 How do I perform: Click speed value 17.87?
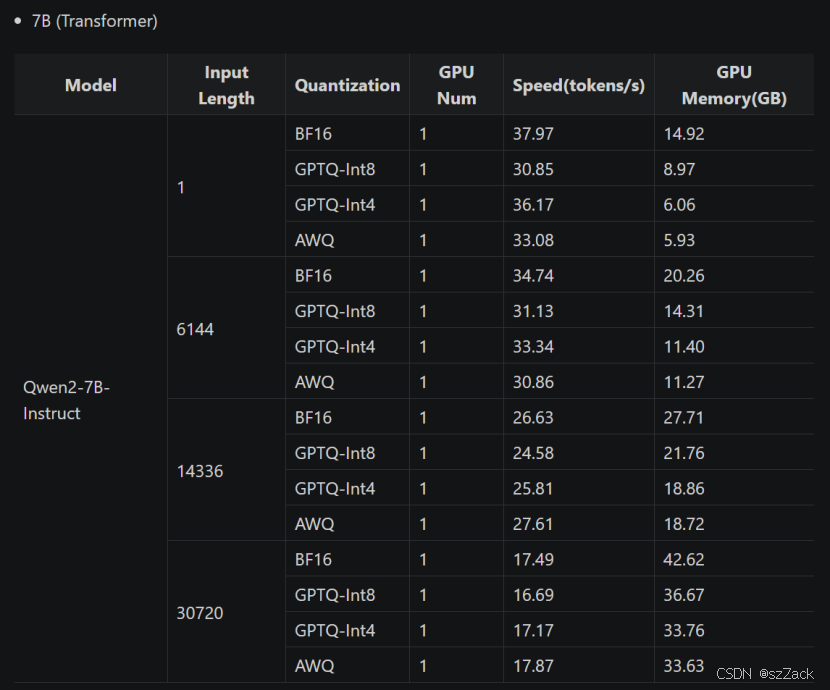click(533, 665)
